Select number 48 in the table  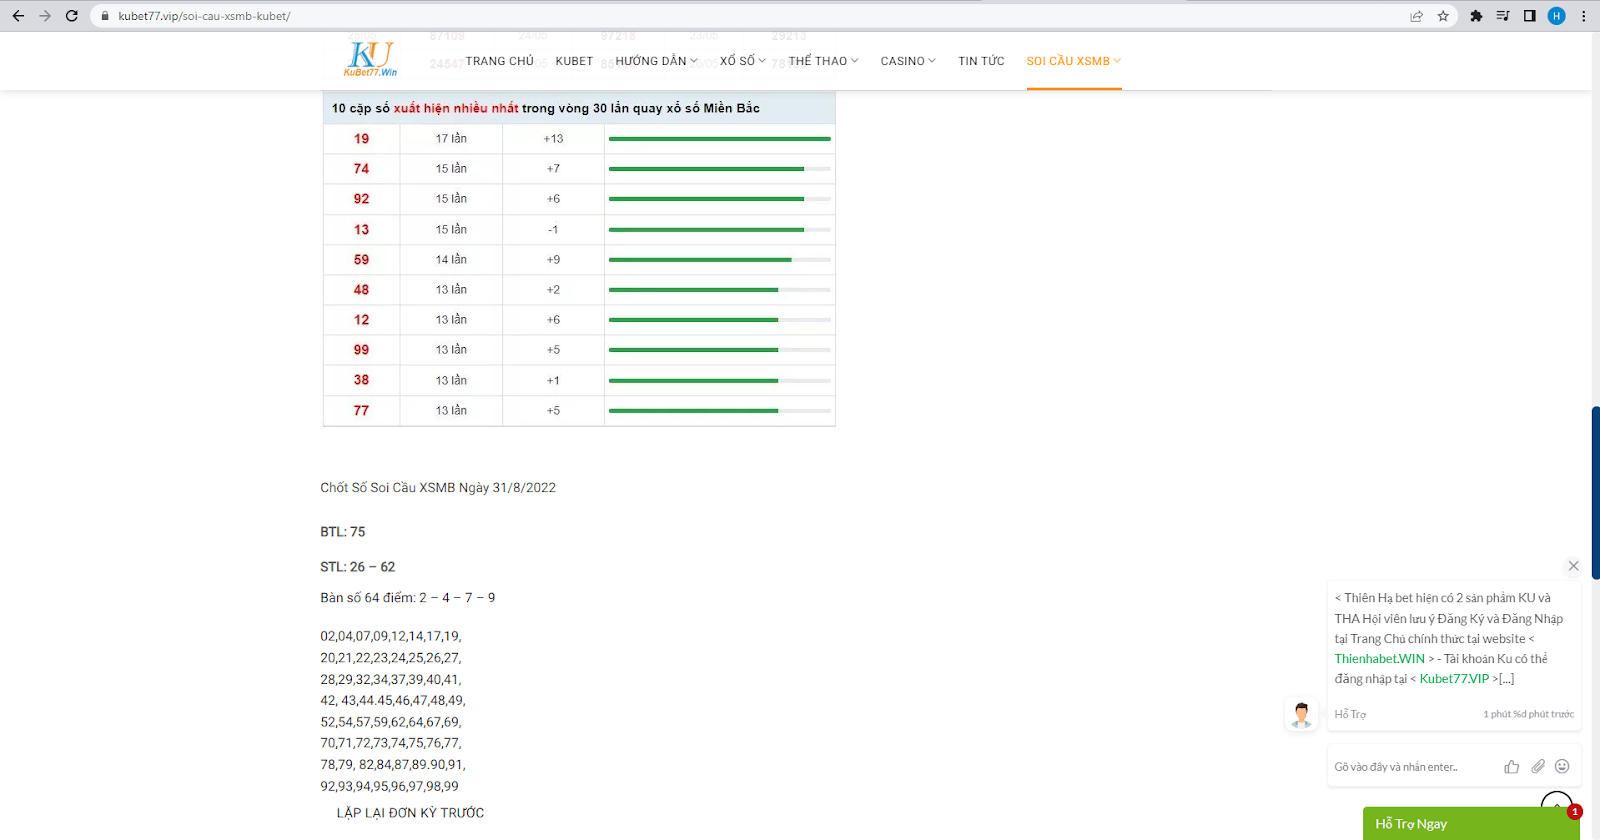[x=361, y=290]
